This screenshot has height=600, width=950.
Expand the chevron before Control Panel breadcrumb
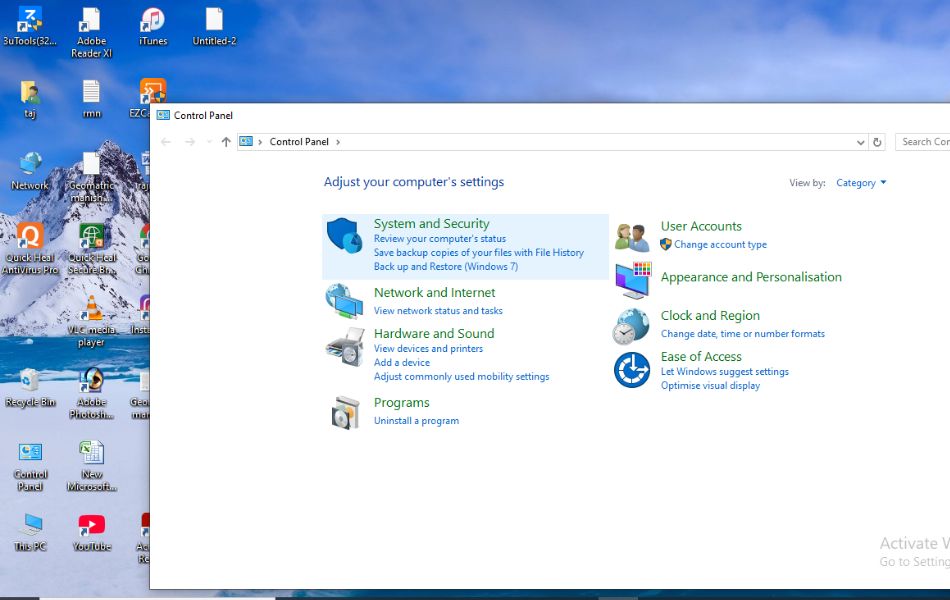pos(261,142)
